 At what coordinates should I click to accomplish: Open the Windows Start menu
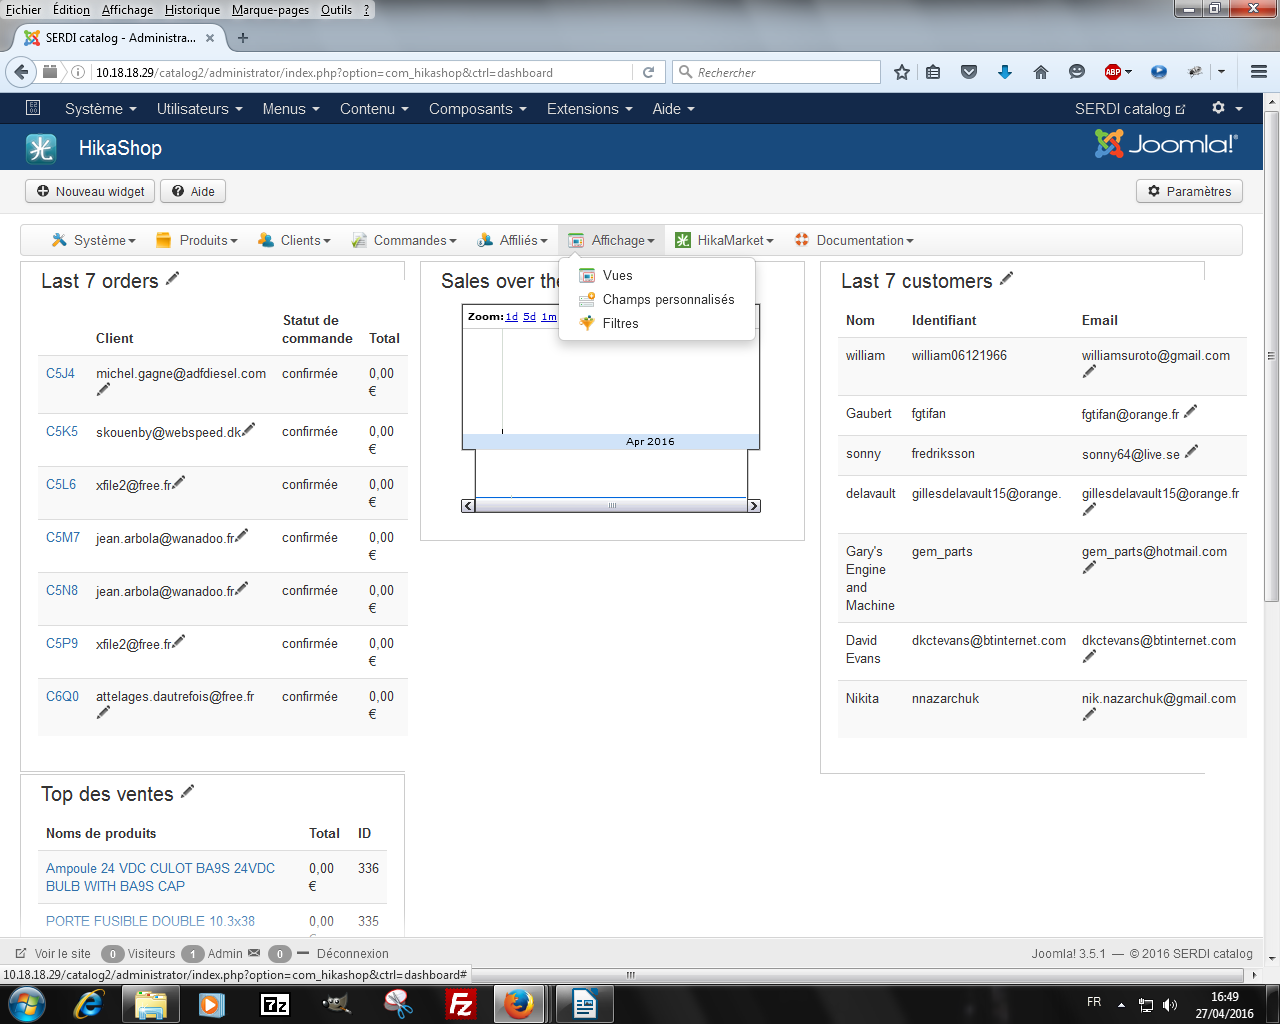(27, 1004)
